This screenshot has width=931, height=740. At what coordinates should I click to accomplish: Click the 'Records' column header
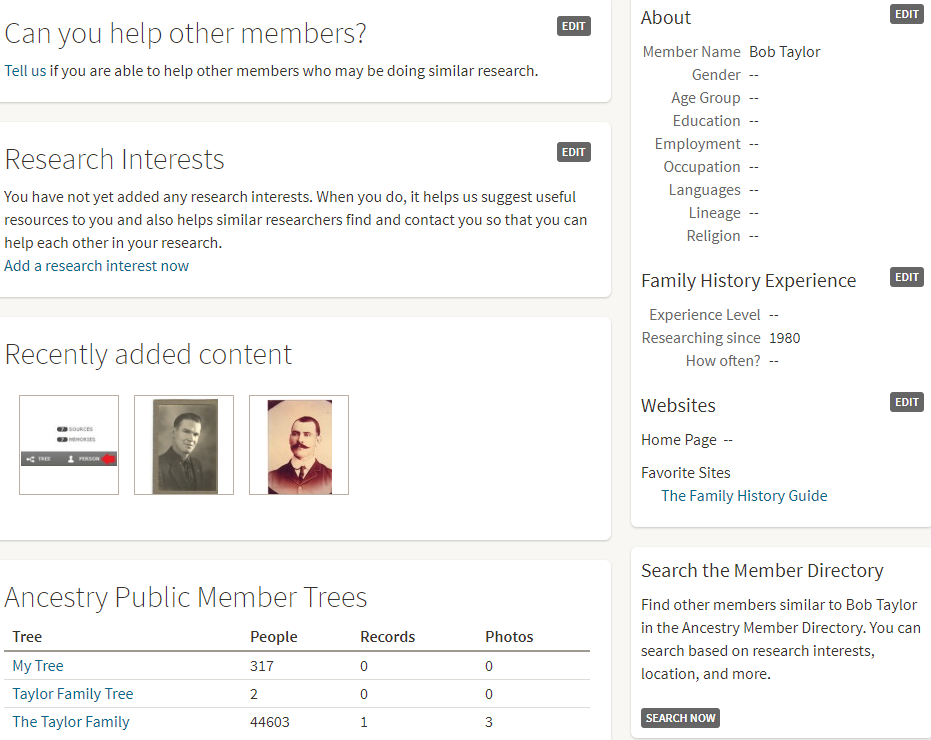(x=387, y=637)
